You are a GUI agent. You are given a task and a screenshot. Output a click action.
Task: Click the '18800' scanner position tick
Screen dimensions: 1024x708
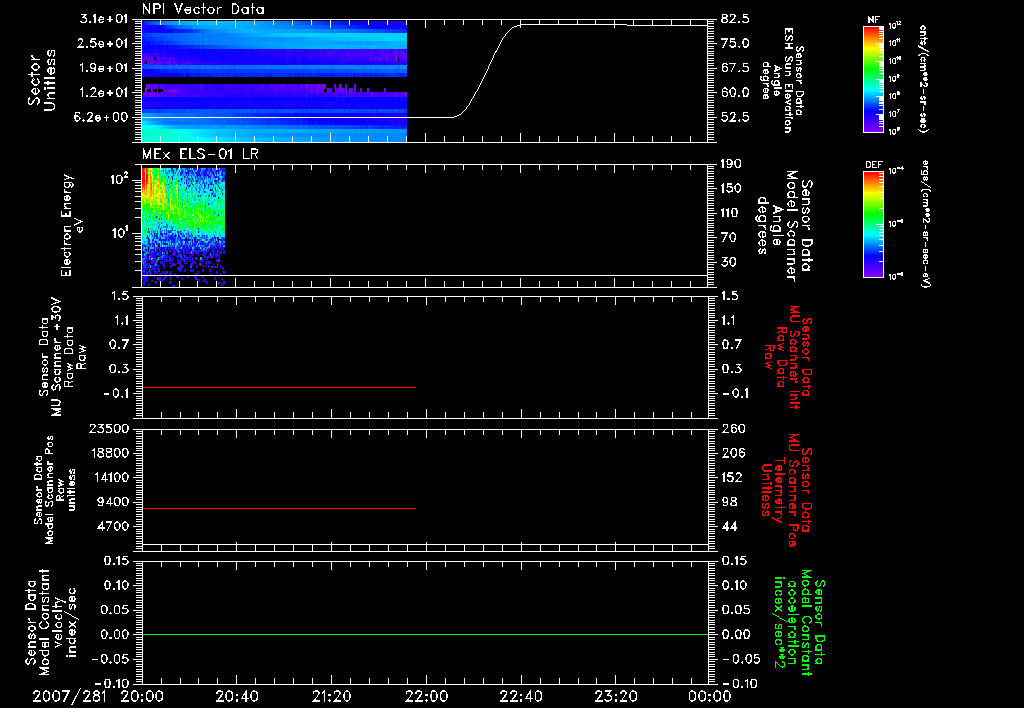110,453
